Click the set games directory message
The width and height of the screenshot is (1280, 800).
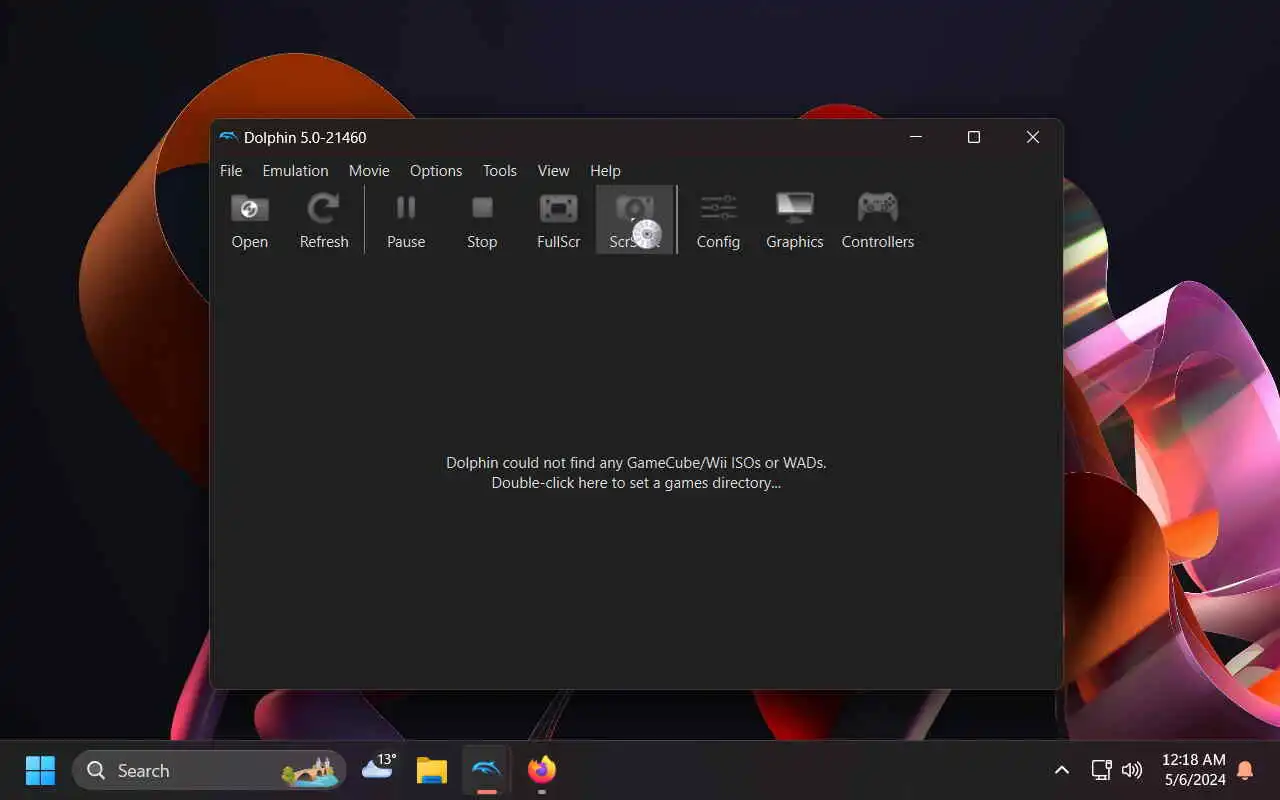(636, 473)
